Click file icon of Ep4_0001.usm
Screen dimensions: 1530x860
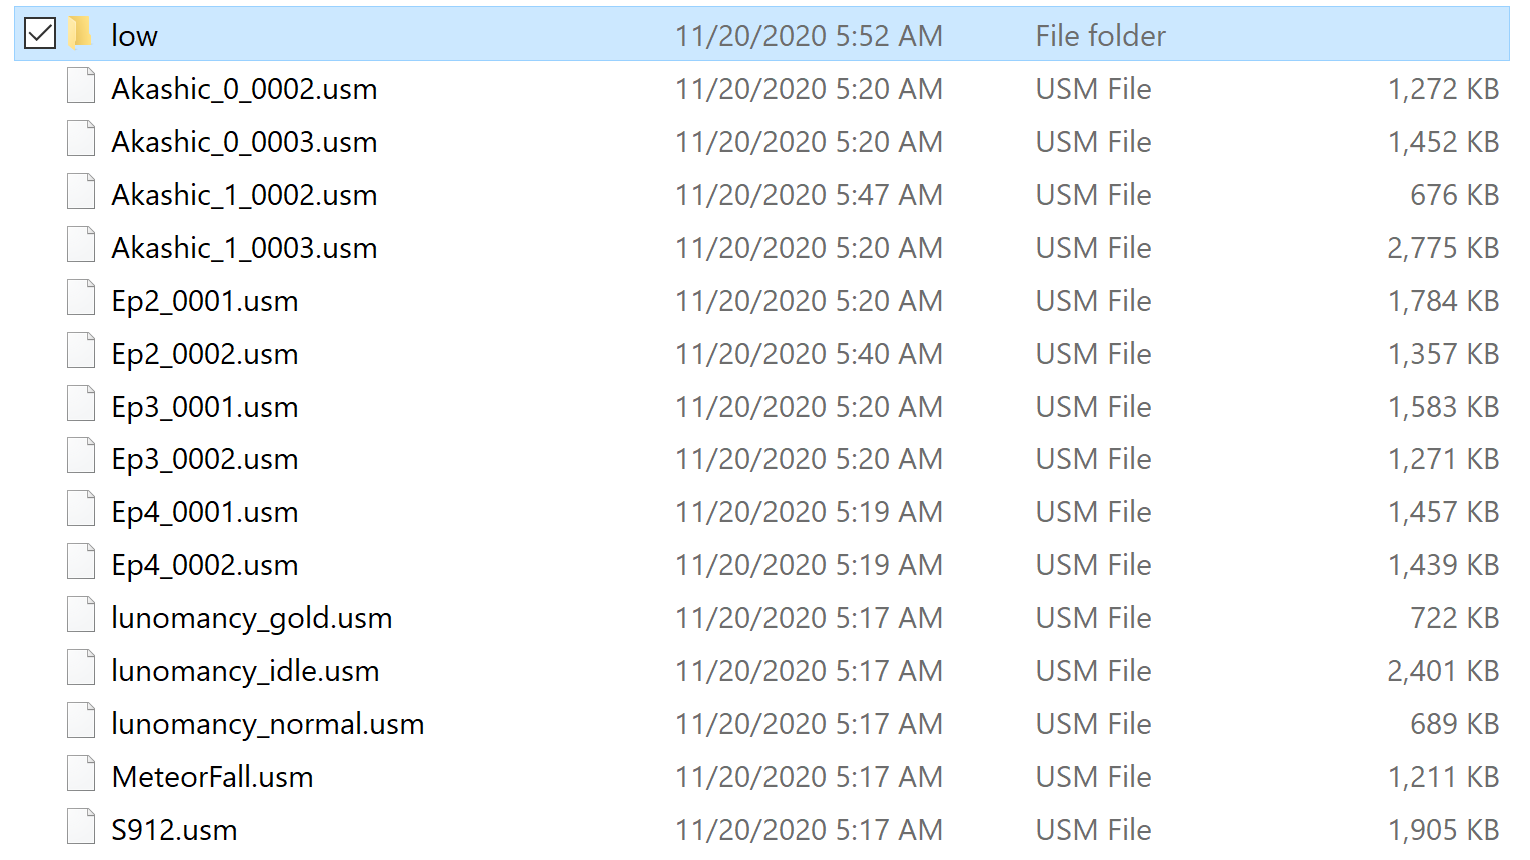tap(81, 510)
